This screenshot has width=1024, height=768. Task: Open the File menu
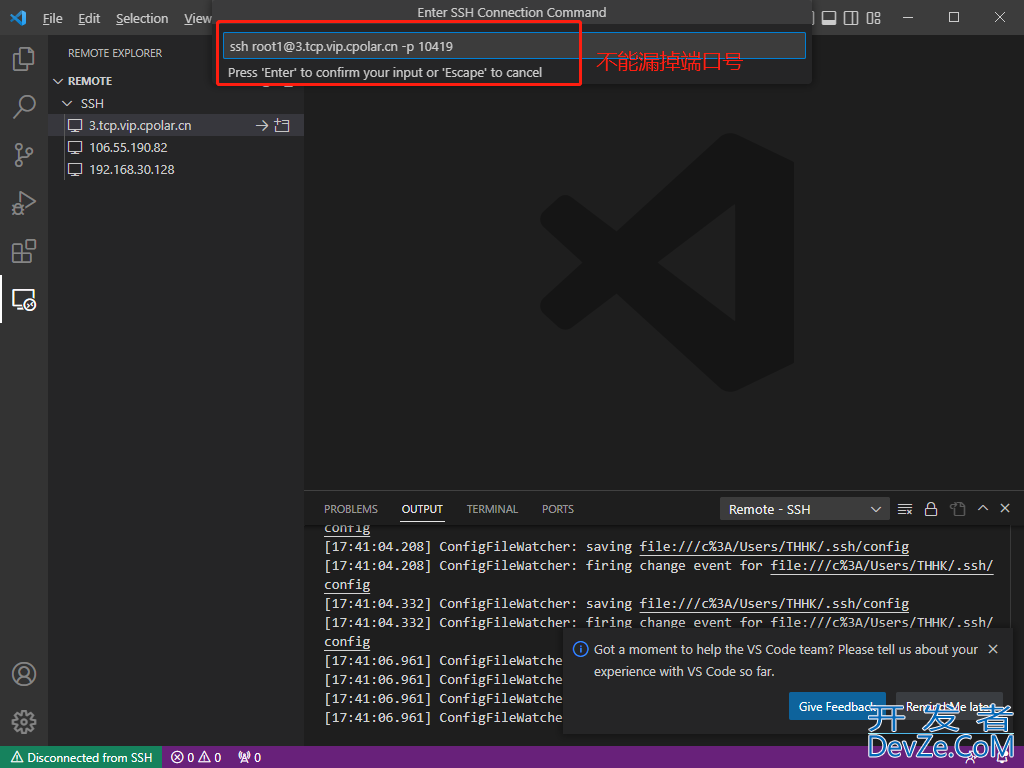[x=52, y=18]
